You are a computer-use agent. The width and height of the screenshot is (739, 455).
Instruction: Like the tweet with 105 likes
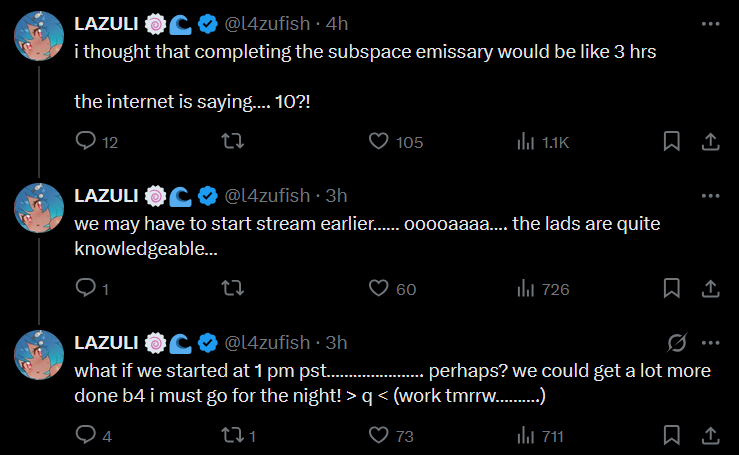tap(378, 142)
